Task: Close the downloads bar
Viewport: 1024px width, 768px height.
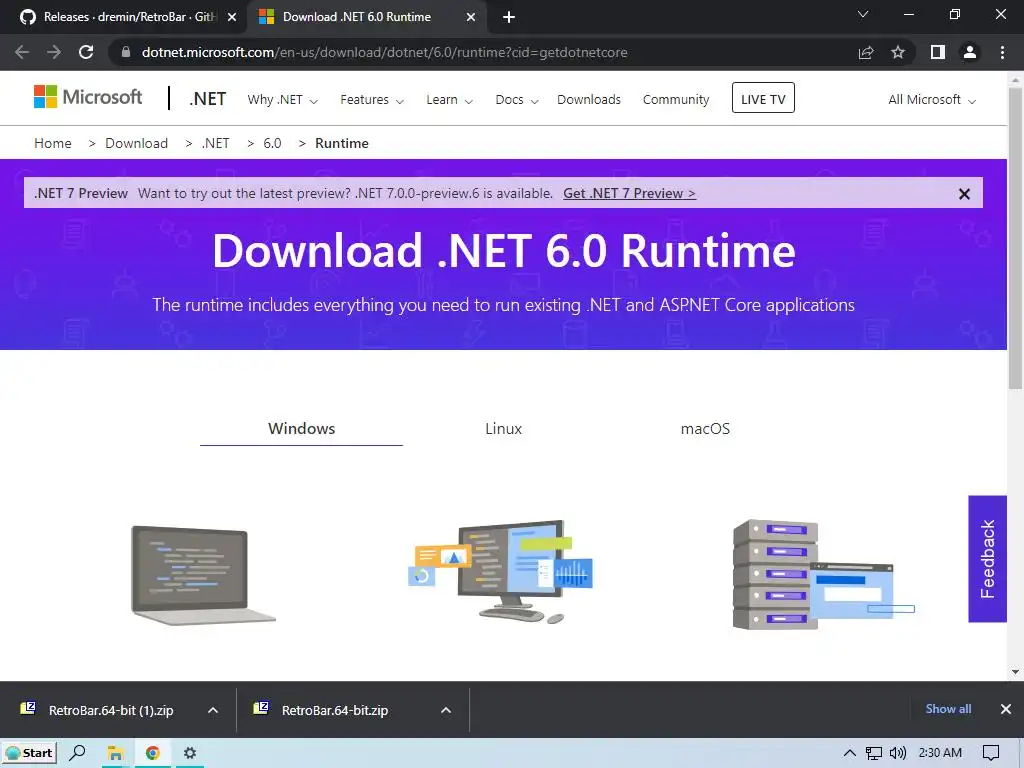Action: click(x=1006, y=709)
